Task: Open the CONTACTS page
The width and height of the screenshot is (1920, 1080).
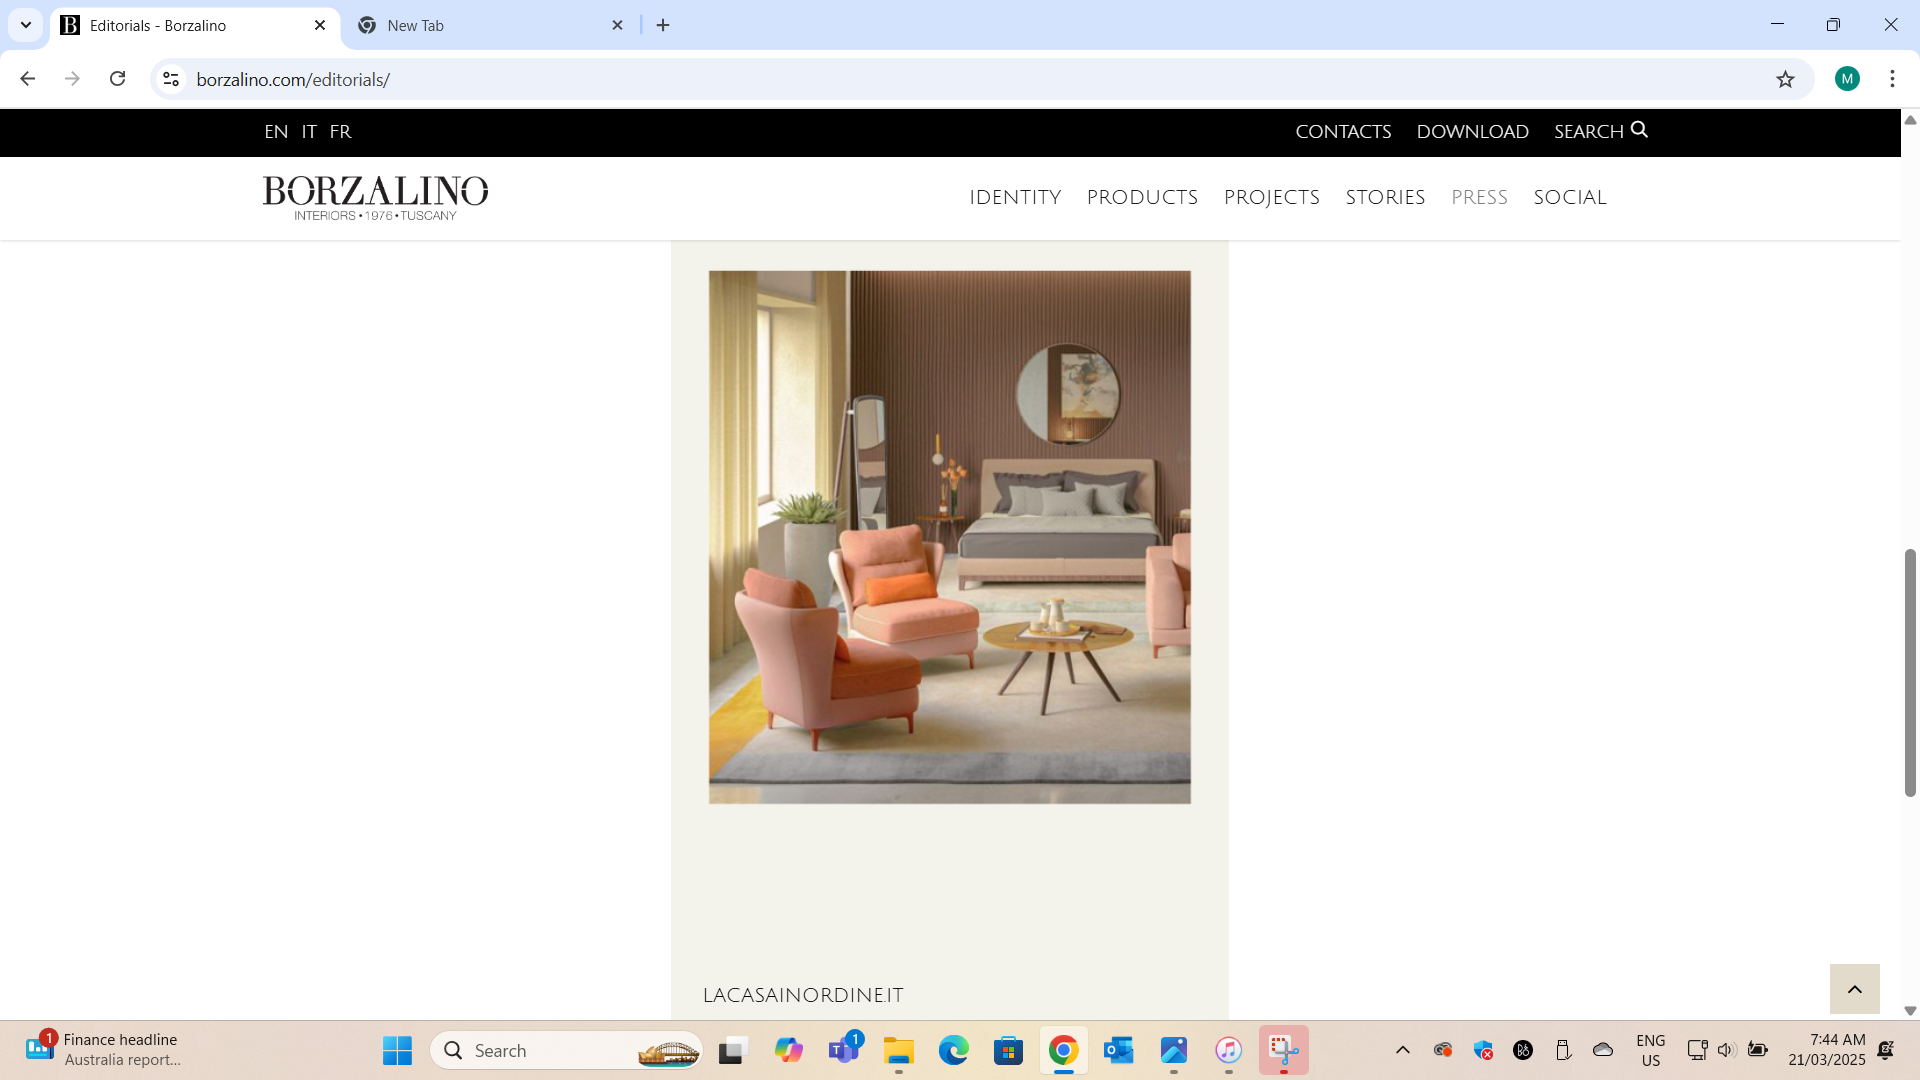Action: point(1343,132)
